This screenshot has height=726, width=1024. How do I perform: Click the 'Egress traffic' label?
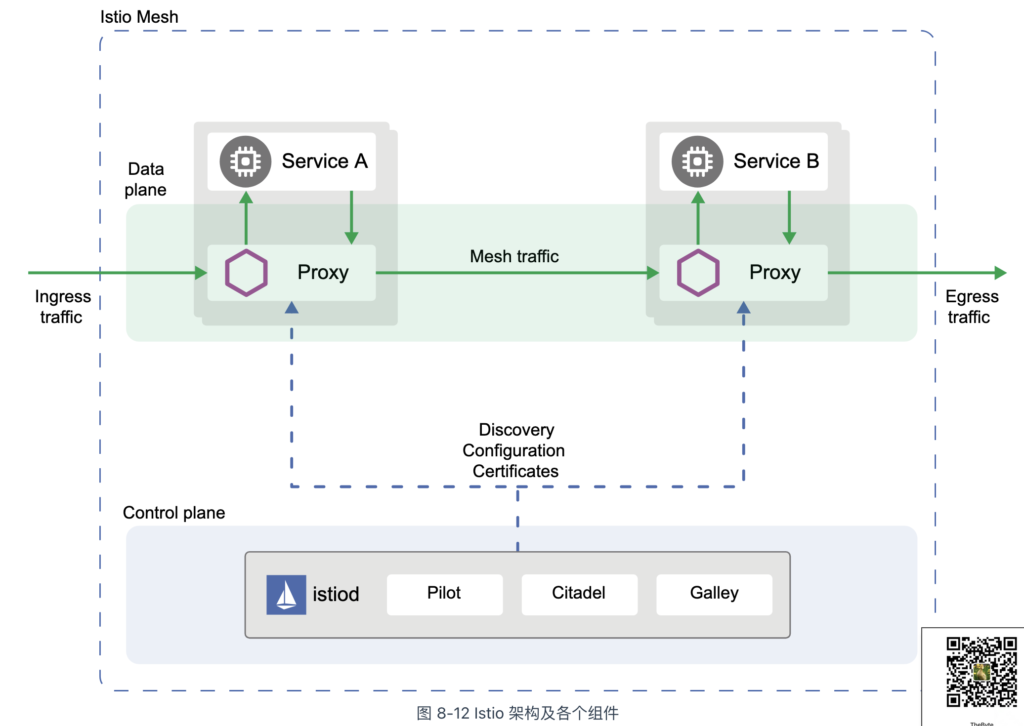(x=972, y=307)
